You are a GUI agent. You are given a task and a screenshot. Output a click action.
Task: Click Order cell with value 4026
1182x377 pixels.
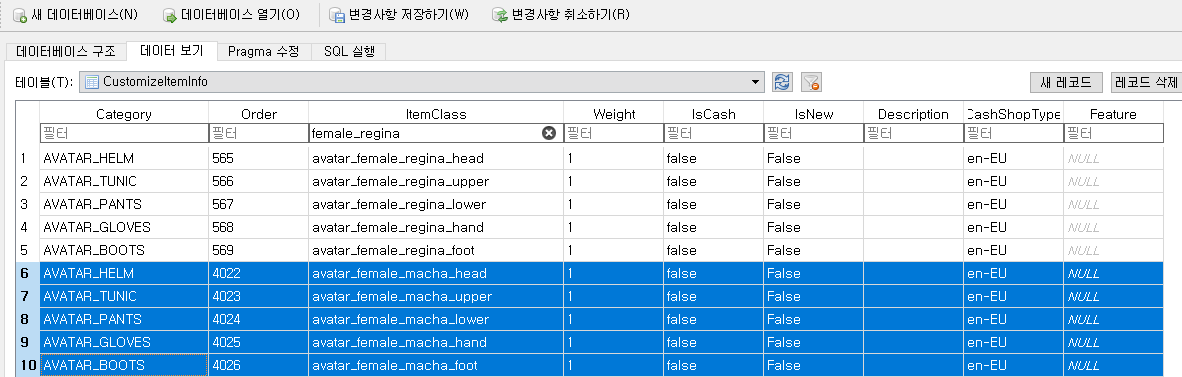coord(259,365)
